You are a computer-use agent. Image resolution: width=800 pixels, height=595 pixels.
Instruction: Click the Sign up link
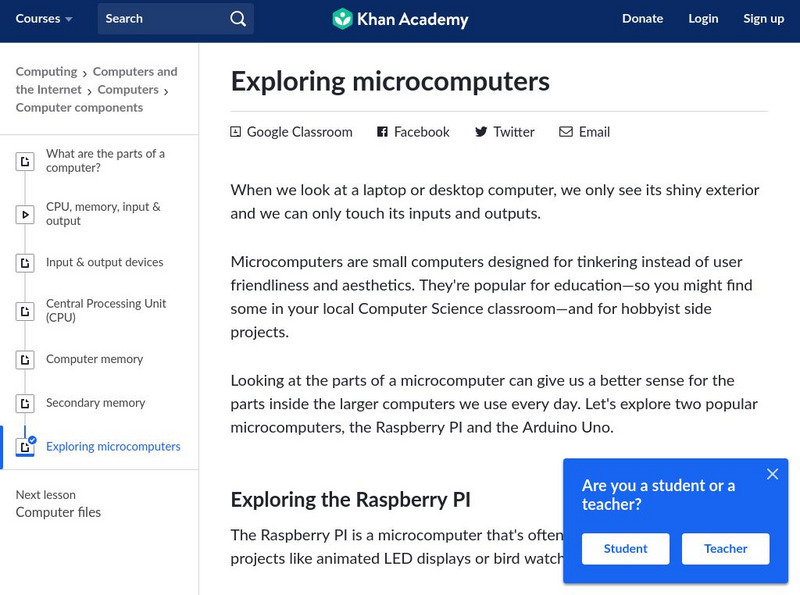pyautogui.click(x=764, y=18)
